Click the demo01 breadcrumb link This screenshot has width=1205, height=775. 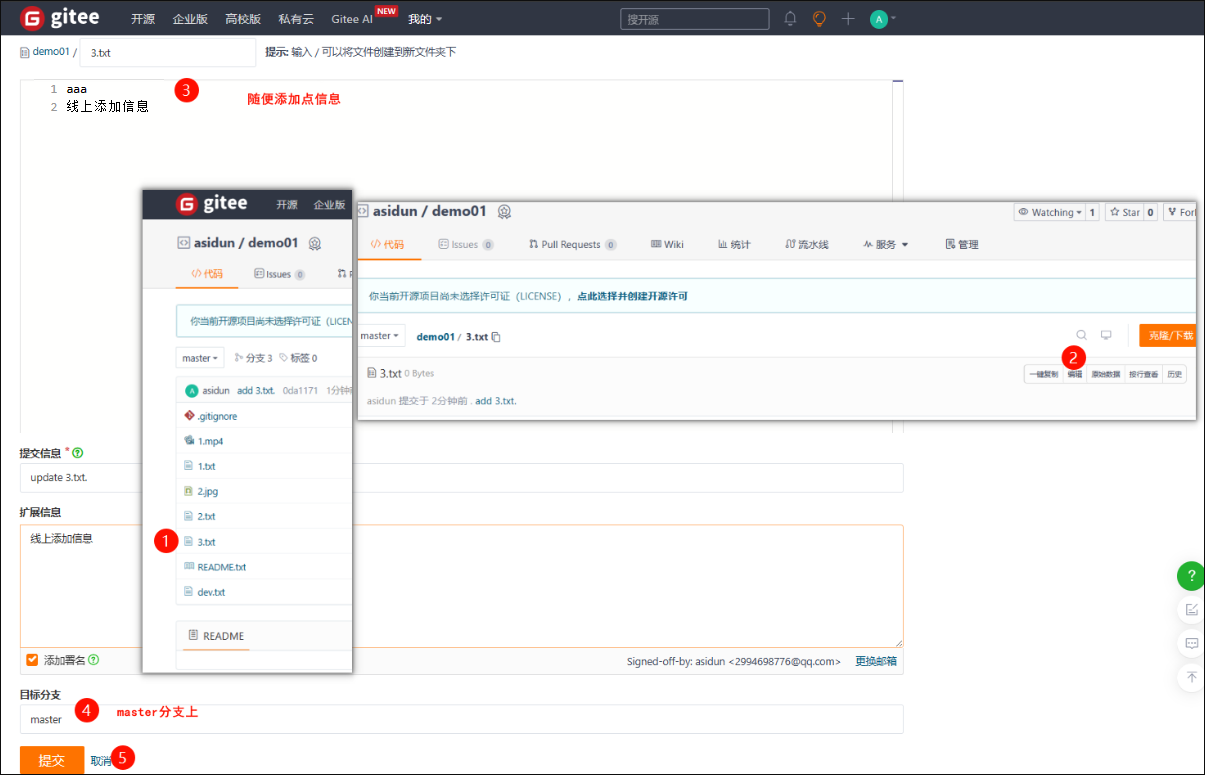tap(50, 52)
